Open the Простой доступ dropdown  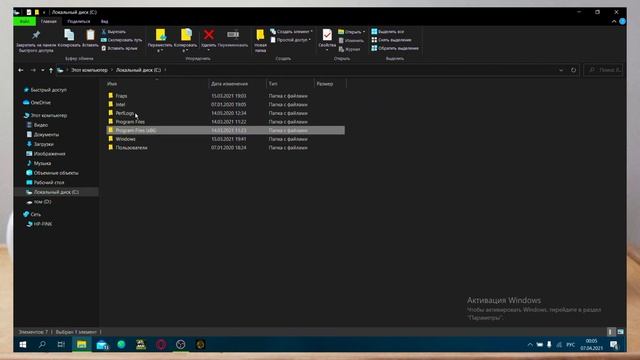(x=291, y=40)
